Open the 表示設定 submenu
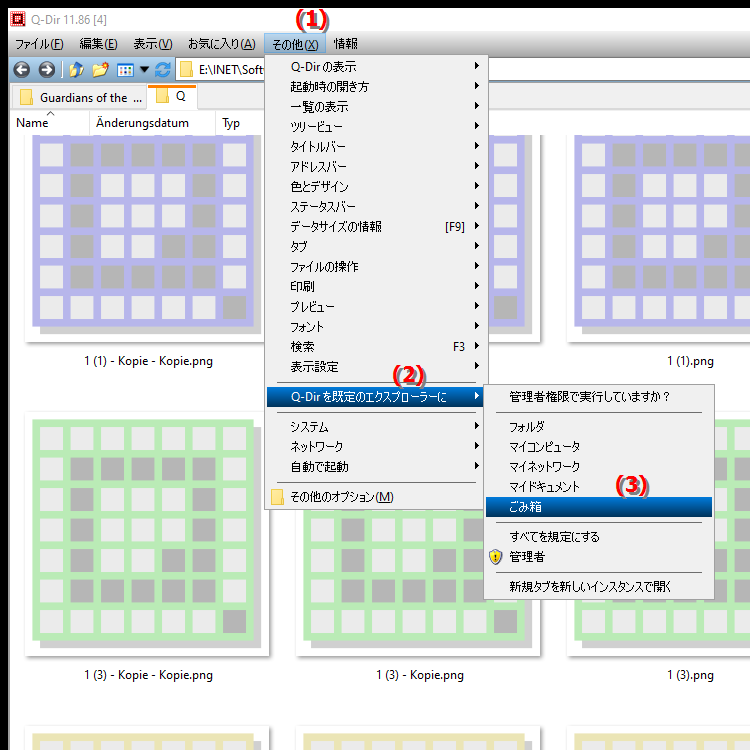Screen dimensions: 750x750 377,366
